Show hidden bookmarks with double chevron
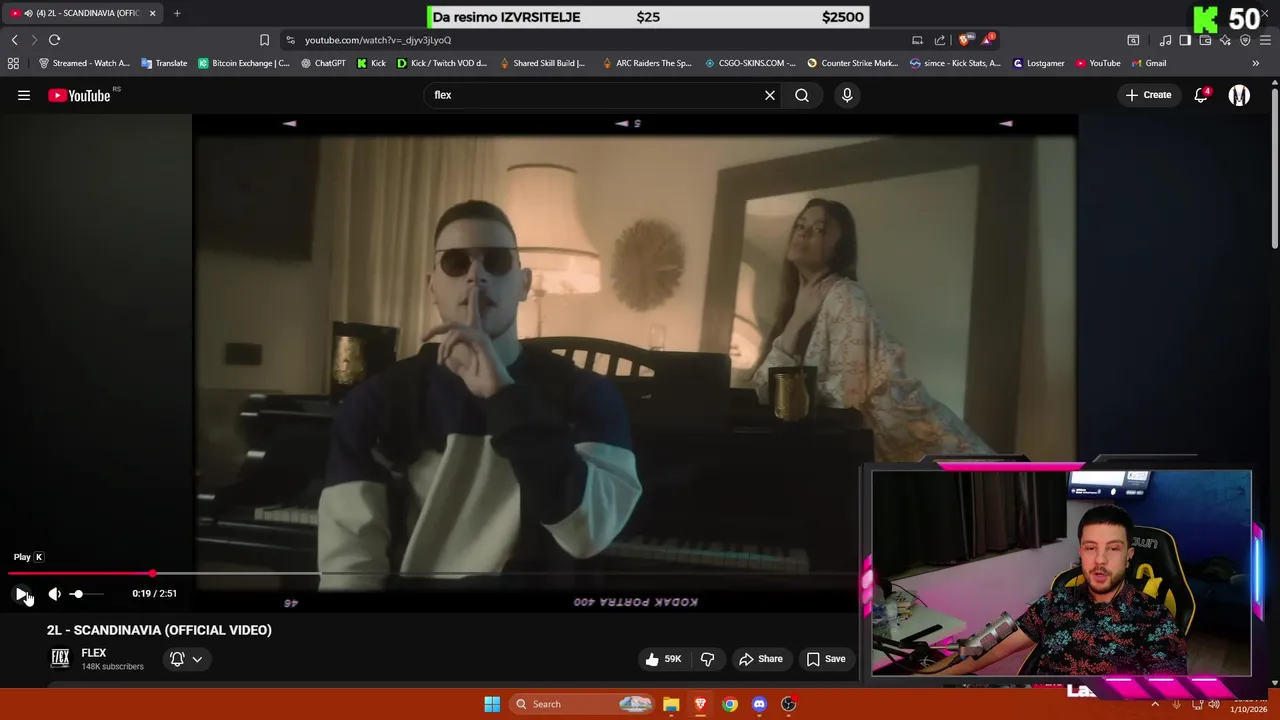The width and height of the screenshot is (1280, 720). [1255, 63]
